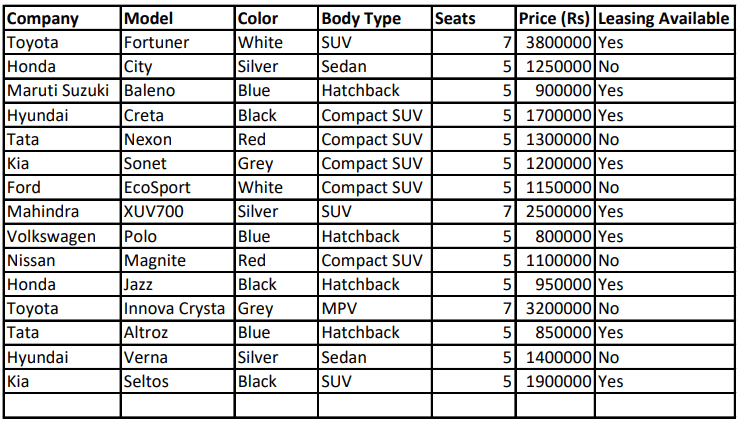Click the Altroz model cell

click(145, 333)
